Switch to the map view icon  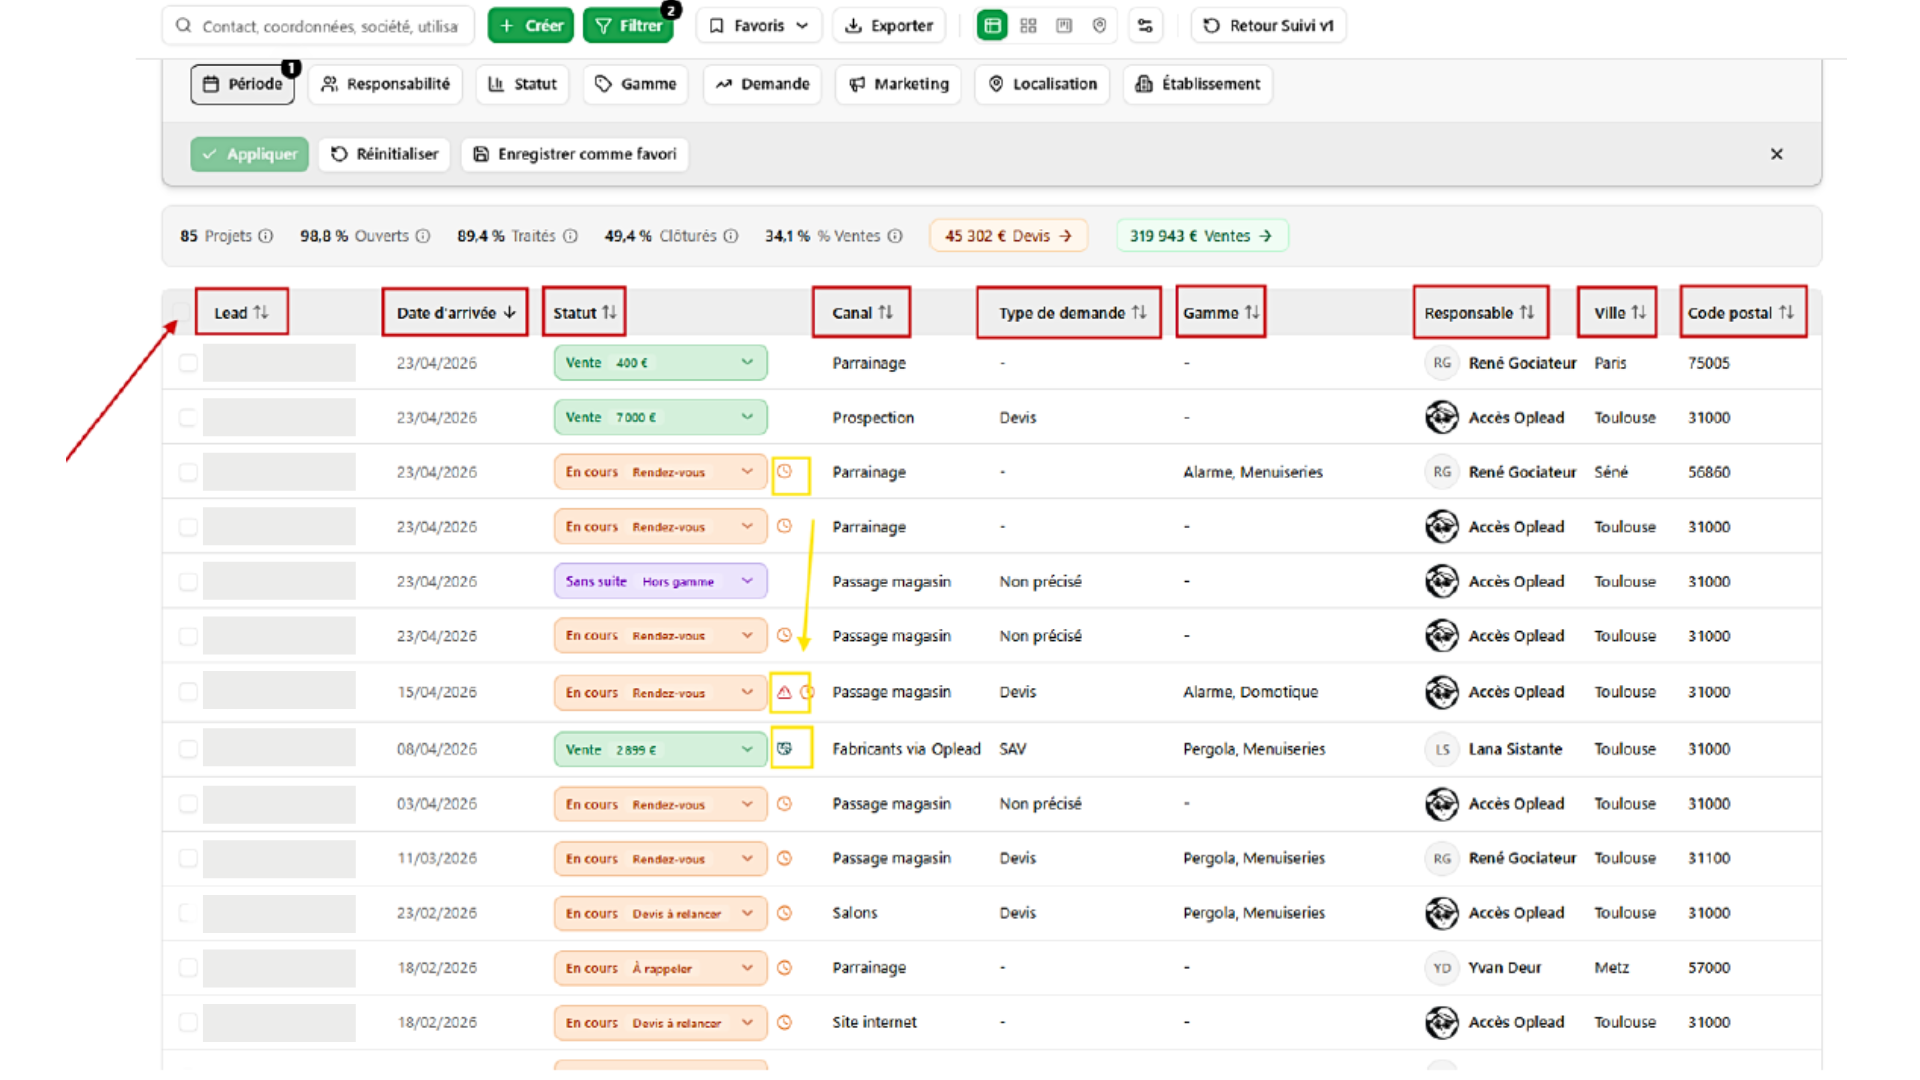[x=1099, y=26]
